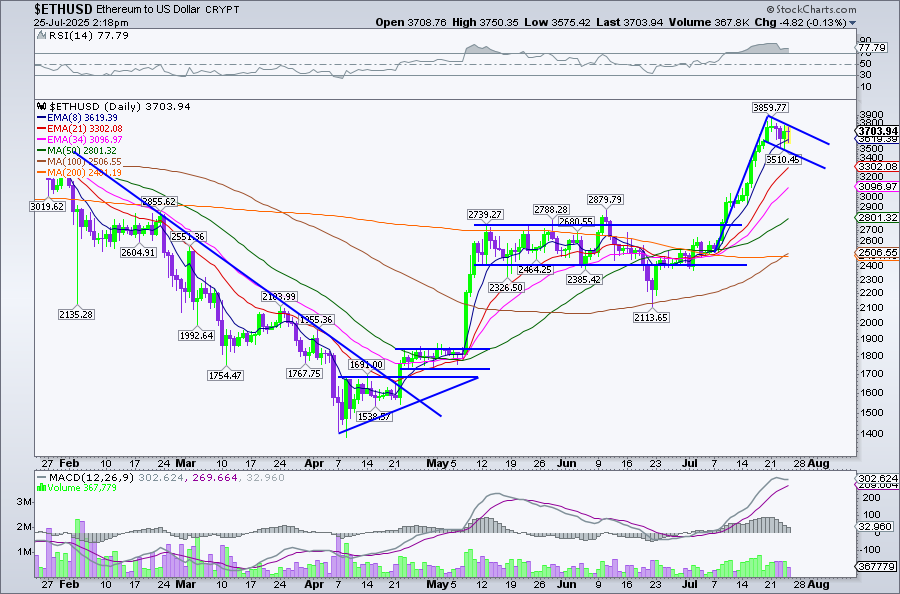
Task: Click the 'RSI(14) 77.79' legend label
Action: tap(88, 35)
